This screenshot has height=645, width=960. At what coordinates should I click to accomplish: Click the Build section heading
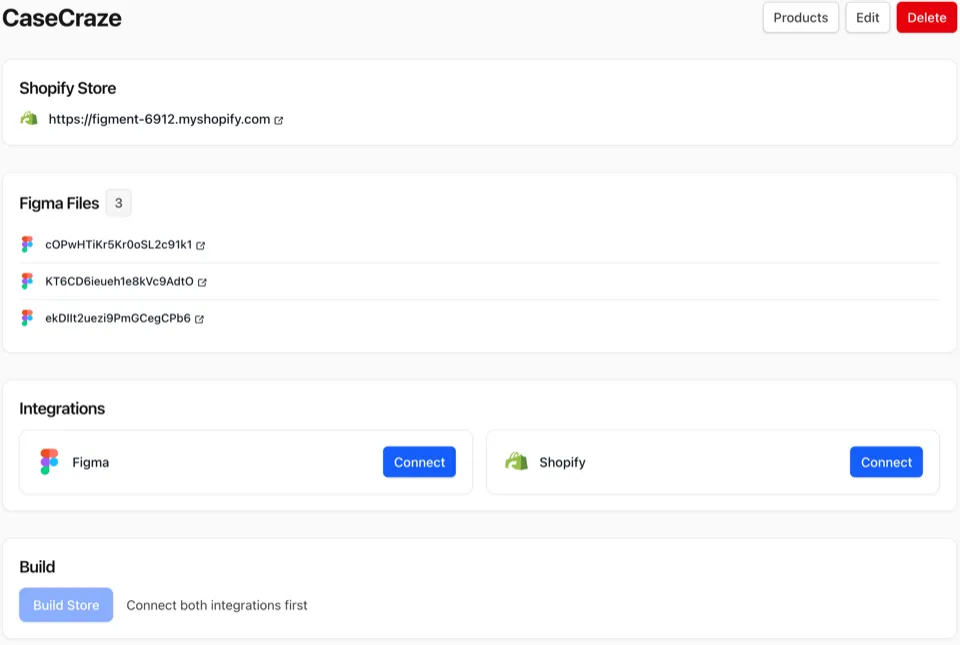point(37,567)
